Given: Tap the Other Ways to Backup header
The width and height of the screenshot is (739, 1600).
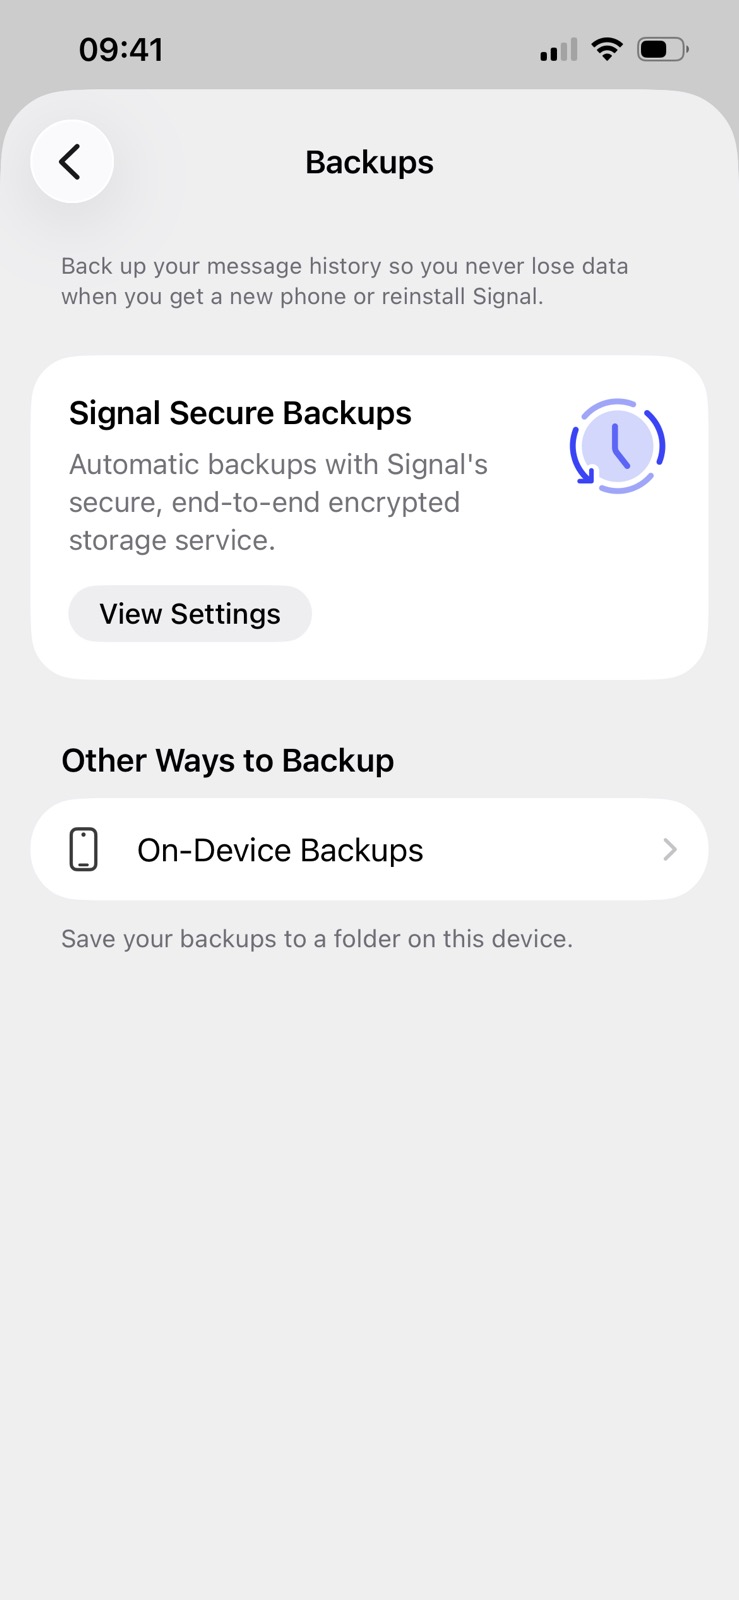Looking at the screenshot, I should (228, 760).
